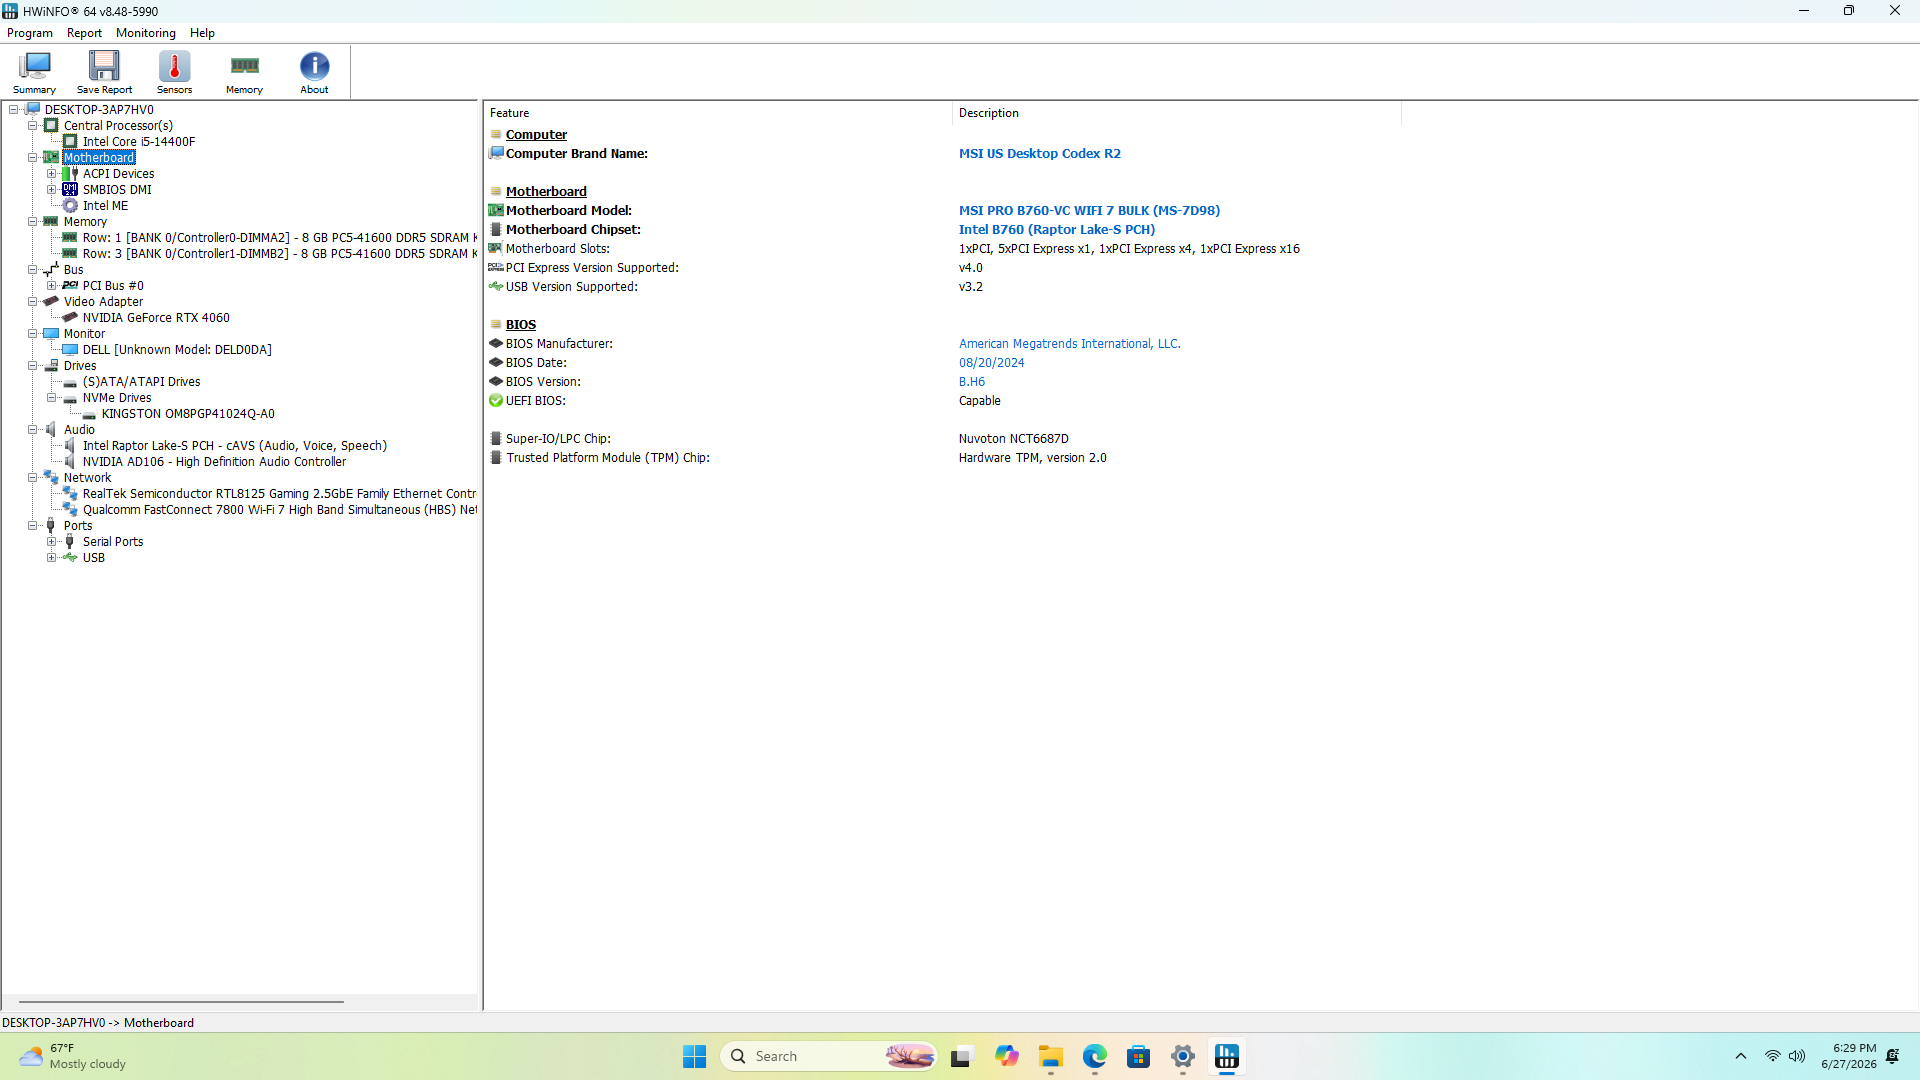Expand the SMBIOS DMI tree node
The image size is (1920, 1080).
coord(52,190)
